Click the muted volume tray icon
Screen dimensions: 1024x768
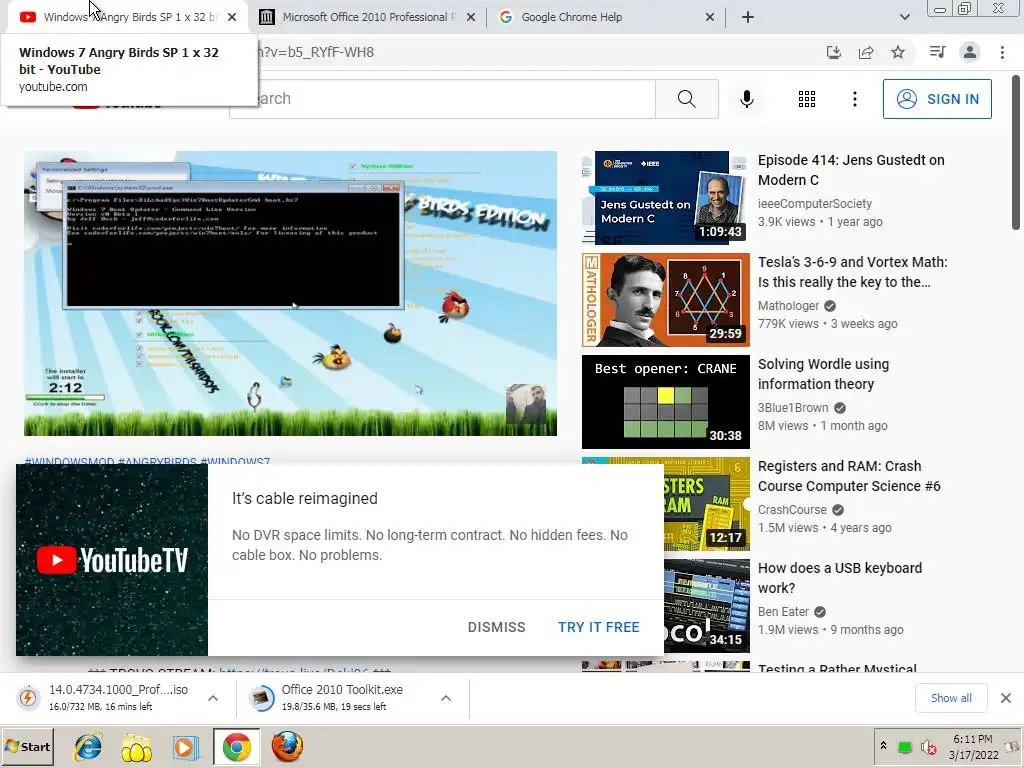pos(928,746)
